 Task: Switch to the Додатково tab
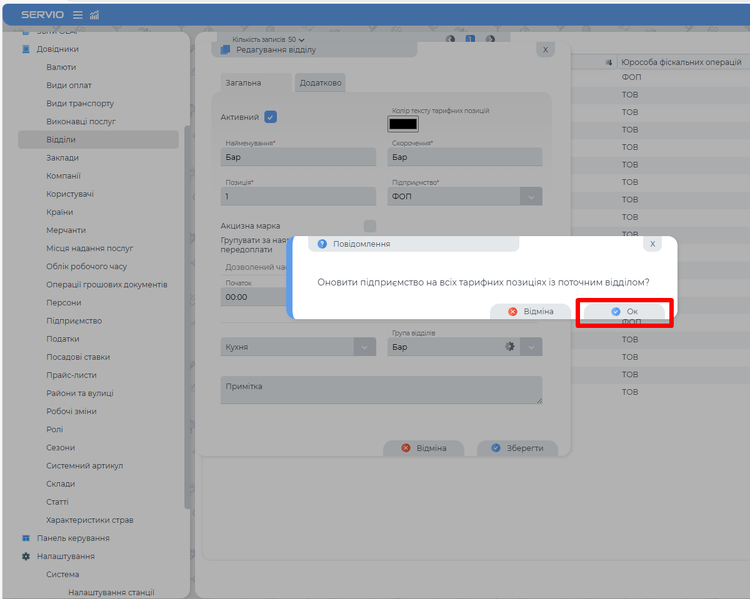pos(321,83)
